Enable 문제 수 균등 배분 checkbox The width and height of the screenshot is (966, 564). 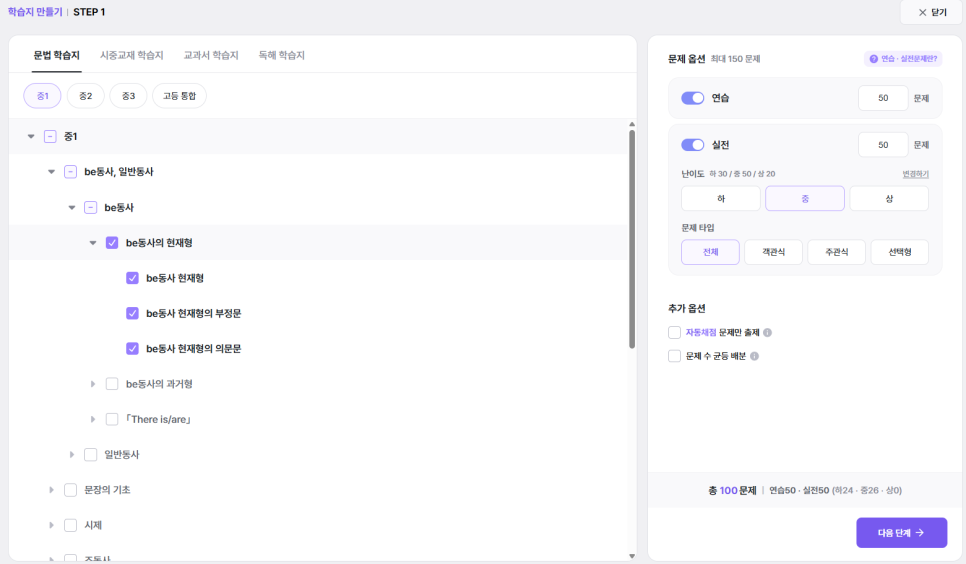pyautogui.click(x=675, y=356)
